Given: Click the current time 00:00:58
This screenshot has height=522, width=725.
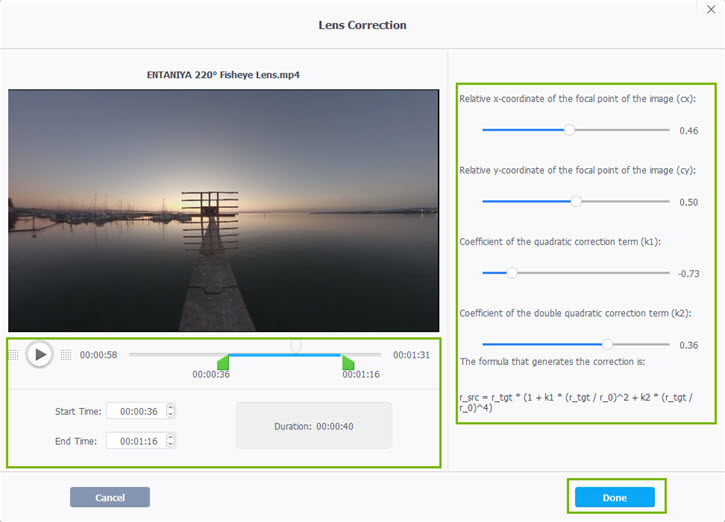Looking at the screenshot, I should [98, 355].
